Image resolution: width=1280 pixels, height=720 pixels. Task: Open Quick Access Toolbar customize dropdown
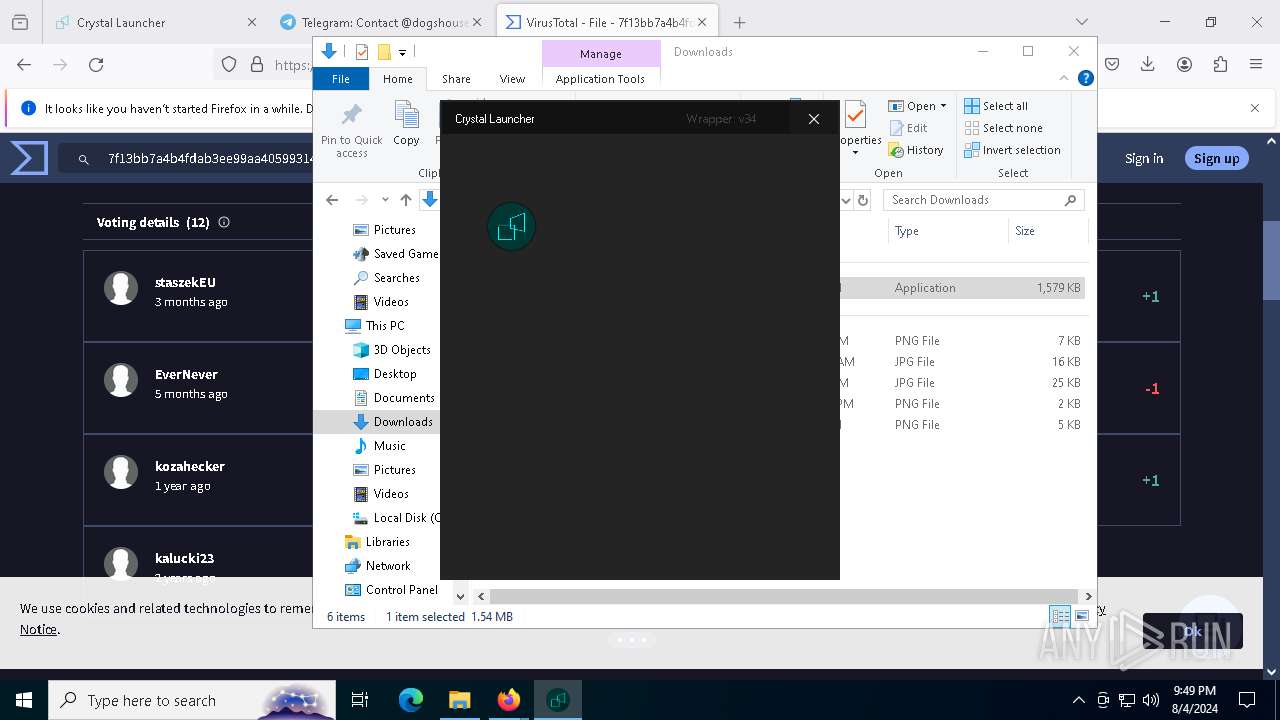pos(402,52)
